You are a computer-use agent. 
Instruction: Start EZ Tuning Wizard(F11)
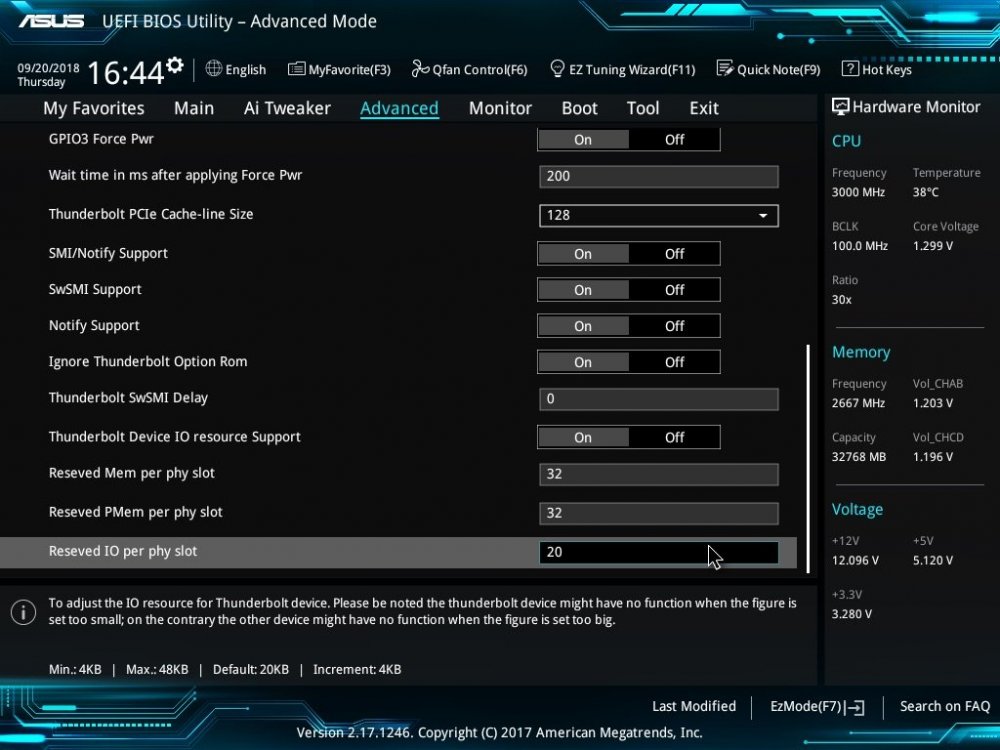pos(632,70)
